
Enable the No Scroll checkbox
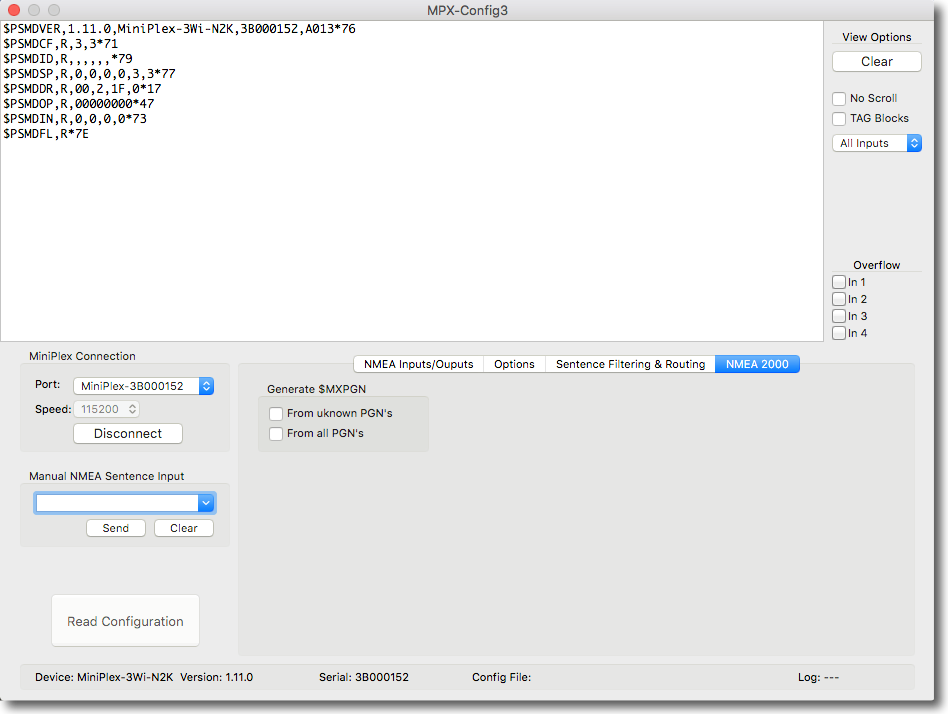(x=839, y=99)
